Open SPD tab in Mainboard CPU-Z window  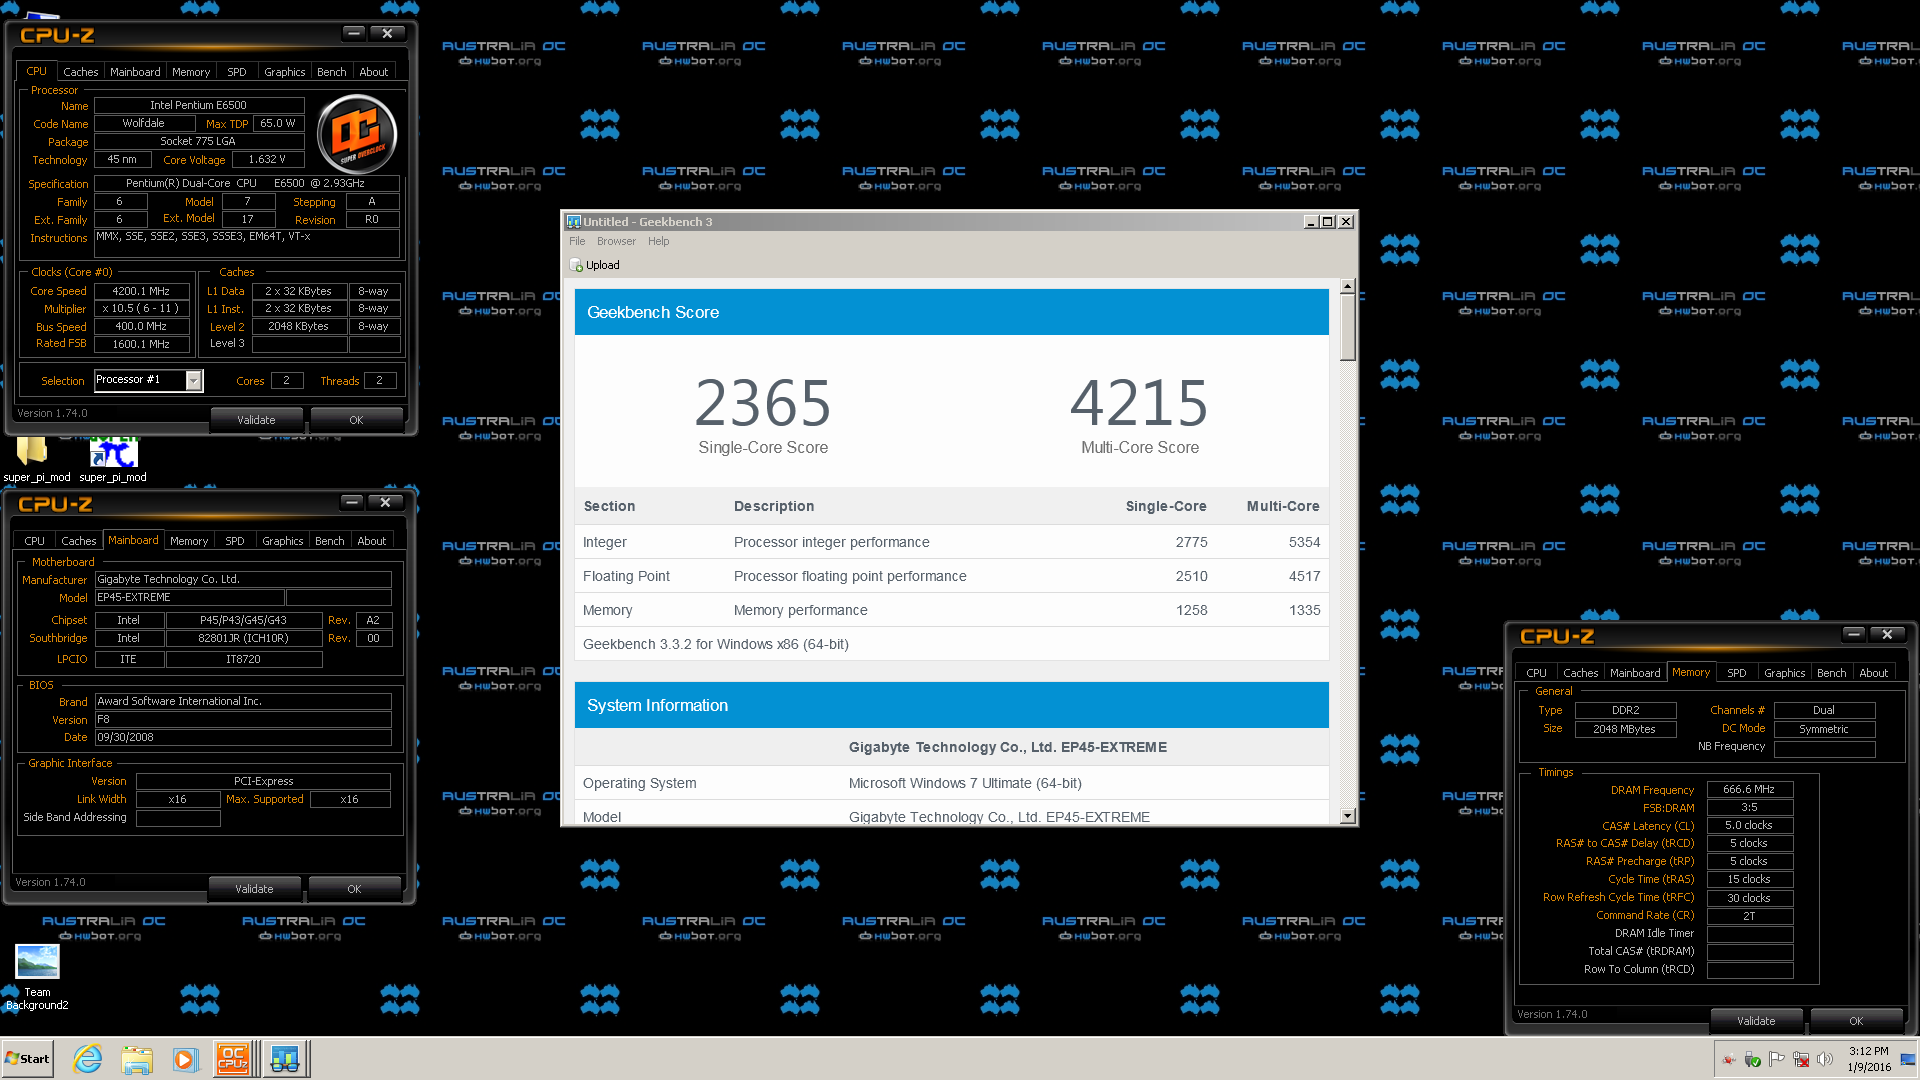[x=234, y=541]
